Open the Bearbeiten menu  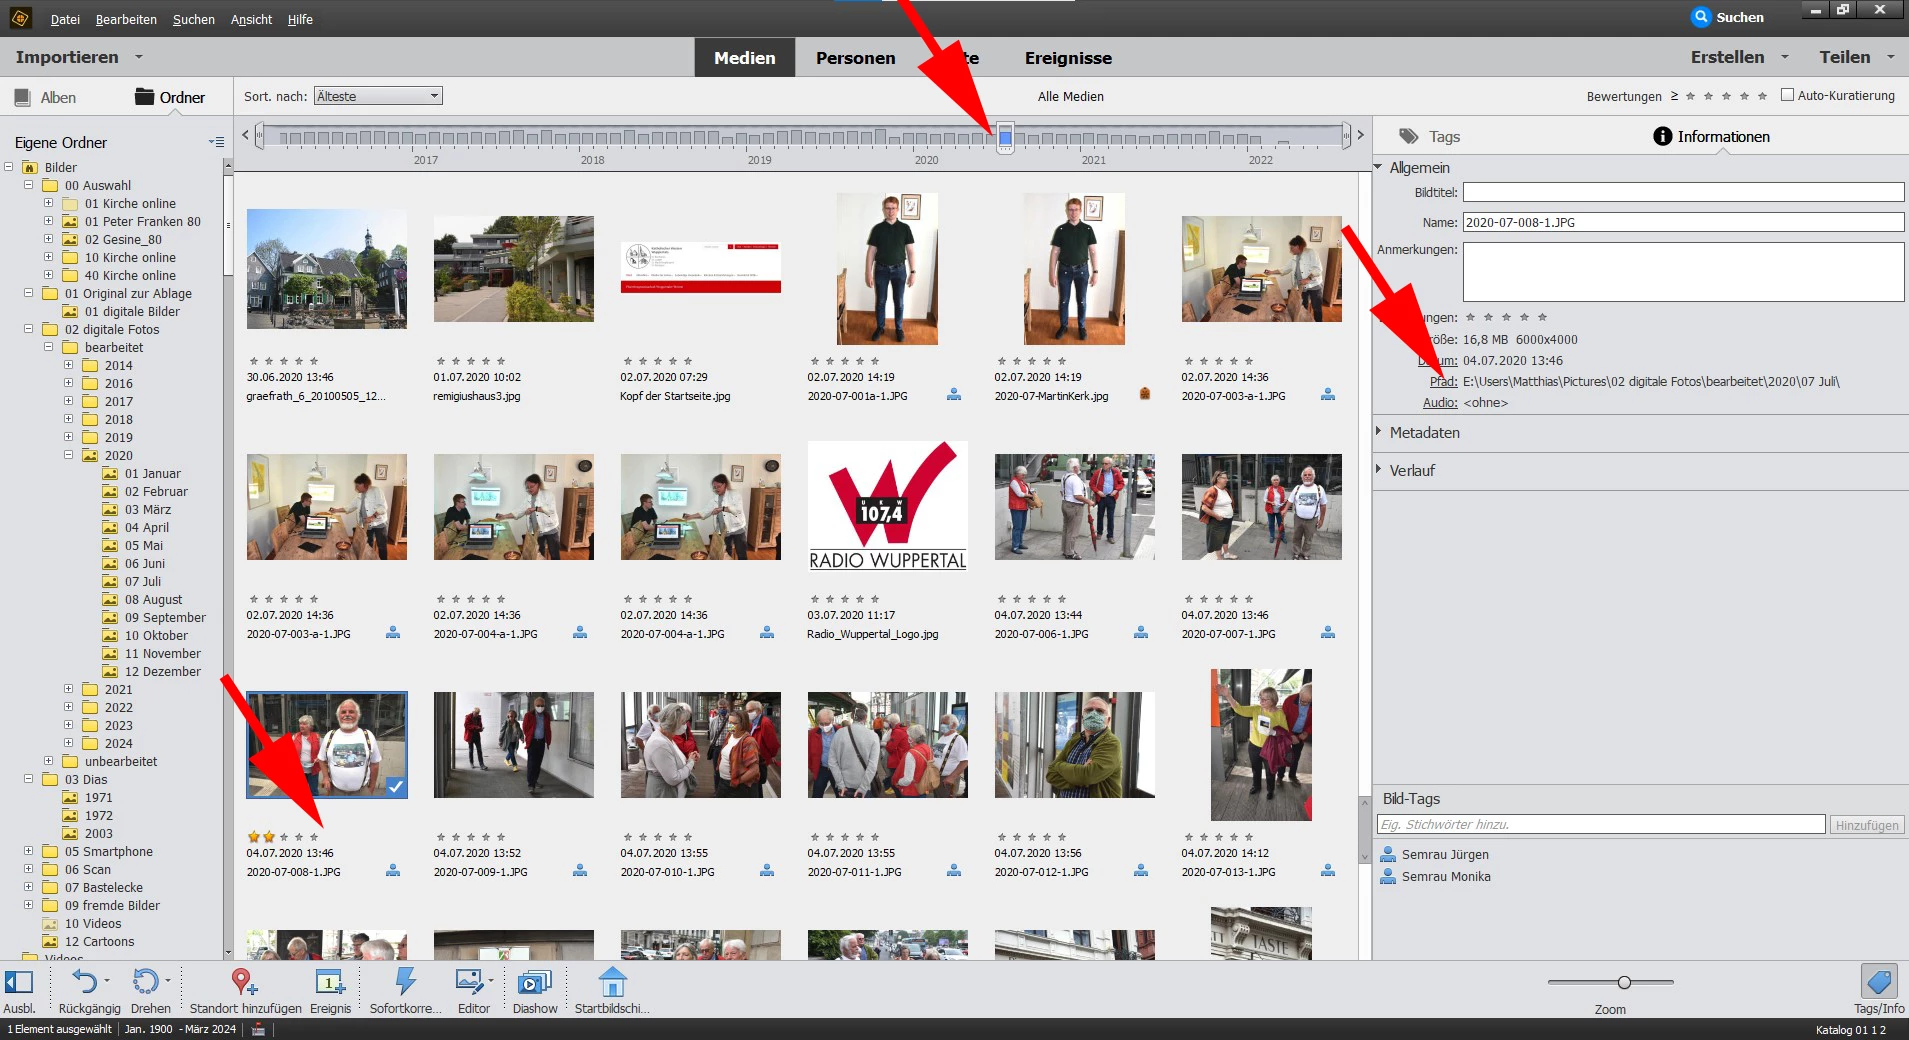(126, 19)
